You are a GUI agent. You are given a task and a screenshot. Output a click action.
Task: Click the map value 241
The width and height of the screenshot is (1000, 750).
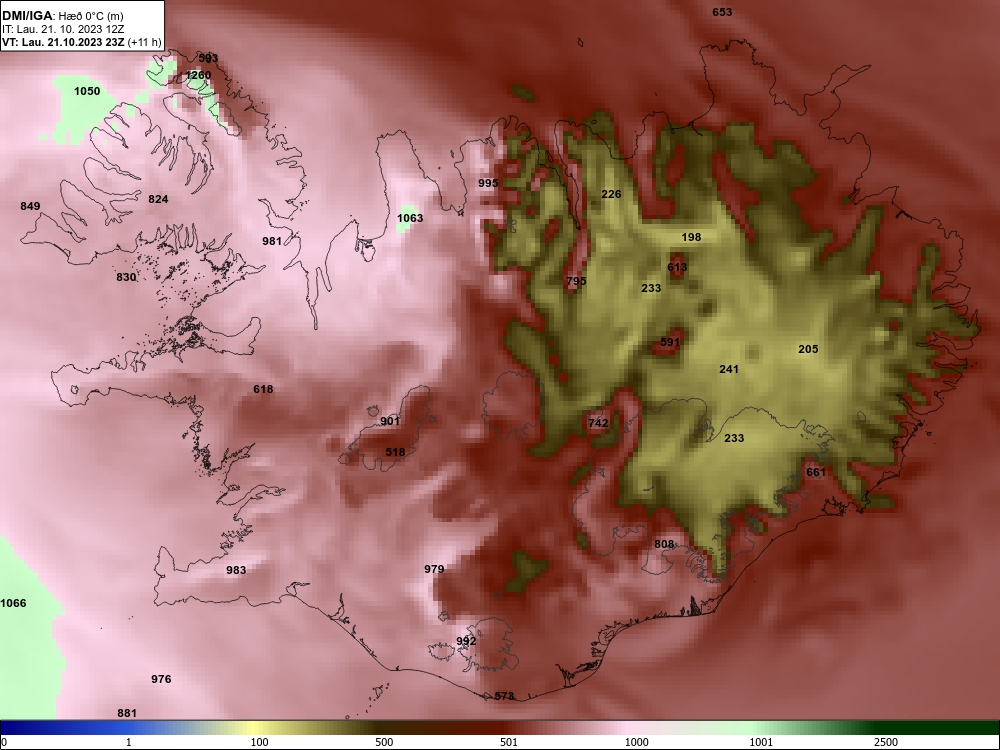pyautogui.click(x=729, y=369)
